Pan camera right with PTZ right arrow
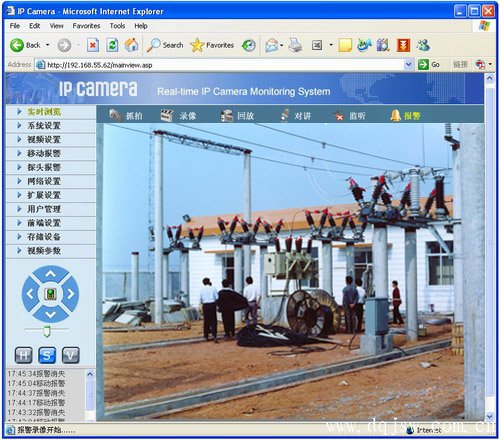This screenshot has width=500, height=440. [x=71, y=294]
